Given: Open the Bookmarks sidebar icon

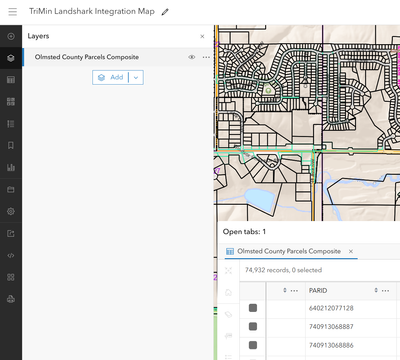Looking at the screenshot, I should (x=11, y=146).
